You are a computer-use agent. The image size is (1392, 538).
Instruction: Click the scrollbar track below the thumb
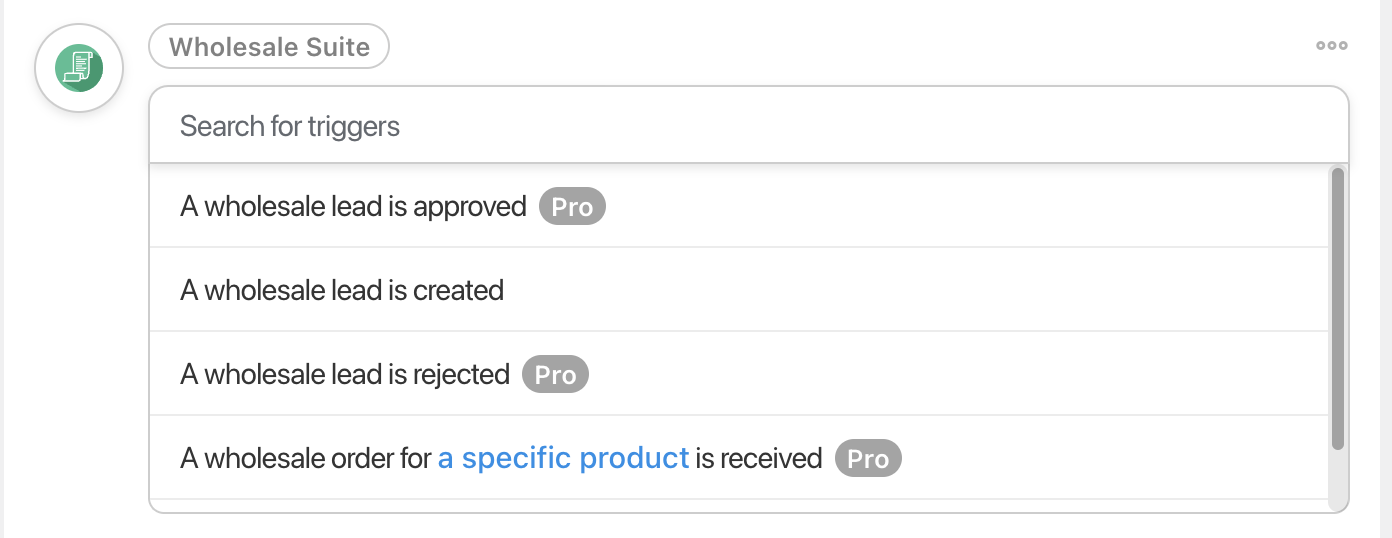pyautogui.click(x=1338, y=478)
